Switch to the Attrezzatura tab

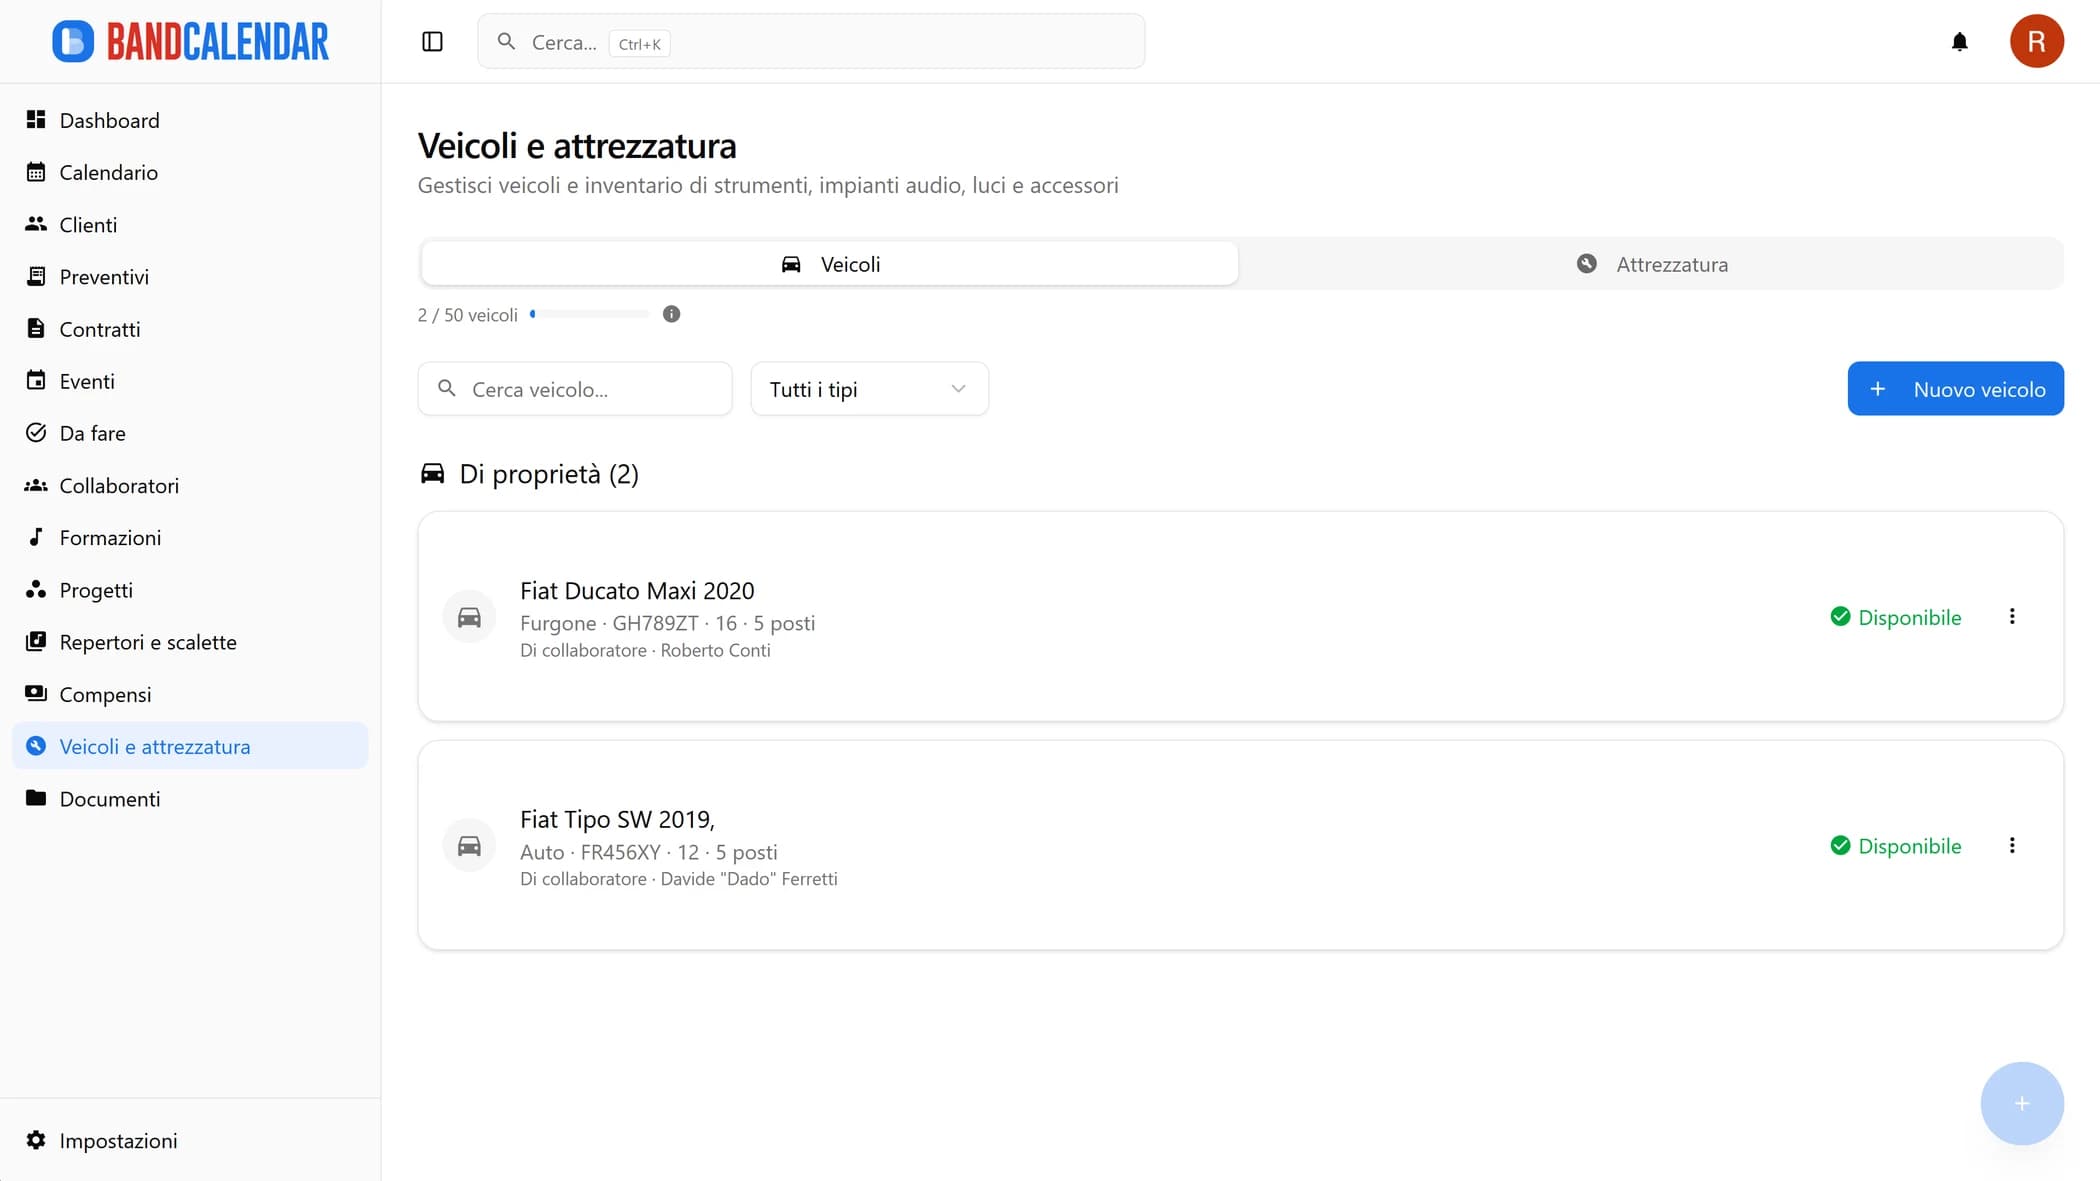pos(1651,264)
